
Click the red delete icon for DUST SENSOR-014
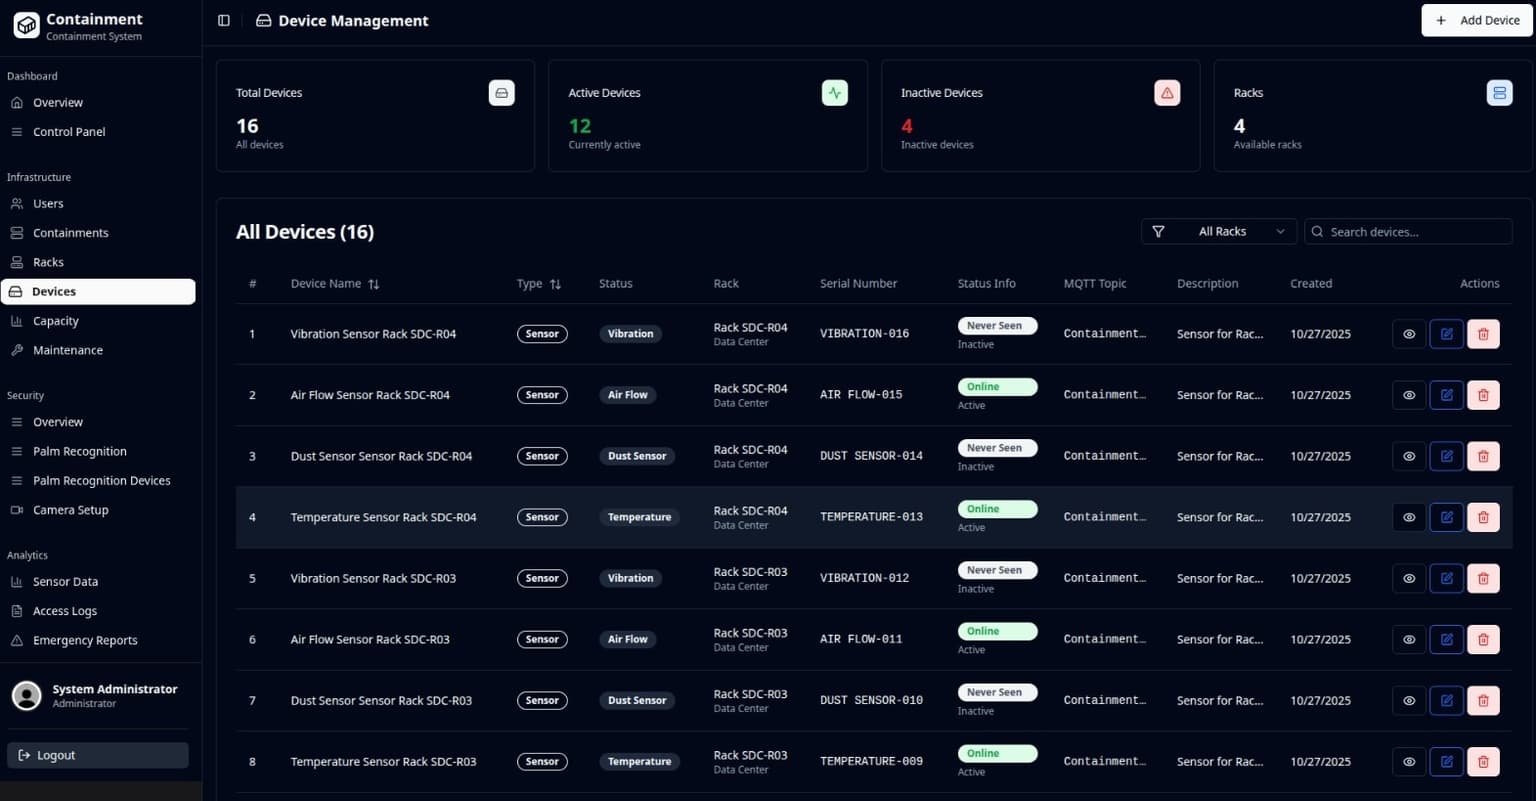[x=1483, y=455]
